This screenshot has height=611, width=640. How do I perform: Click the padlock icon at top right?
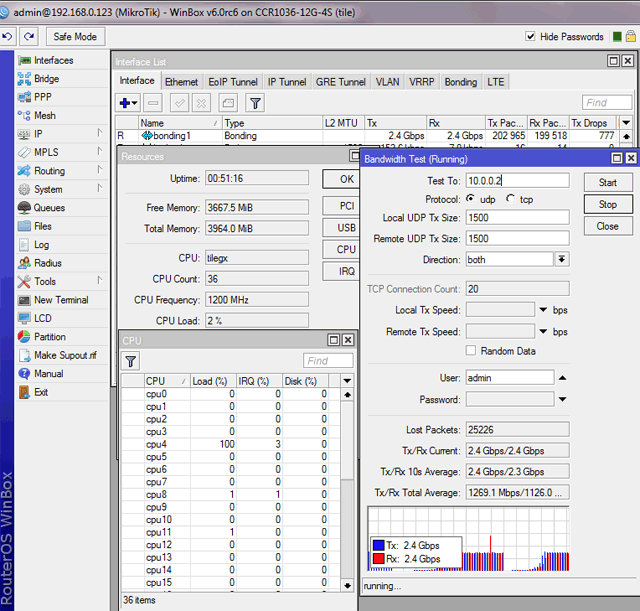coord(631,36)
